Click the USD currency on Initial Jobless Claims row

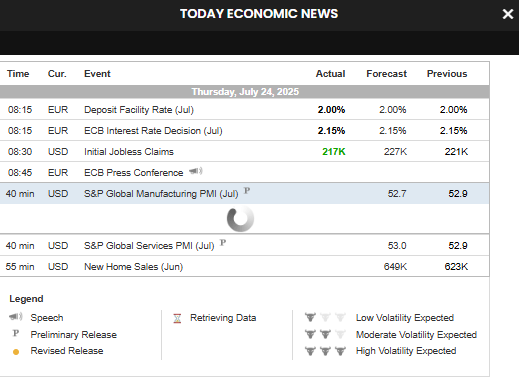(x=58, y=152)
